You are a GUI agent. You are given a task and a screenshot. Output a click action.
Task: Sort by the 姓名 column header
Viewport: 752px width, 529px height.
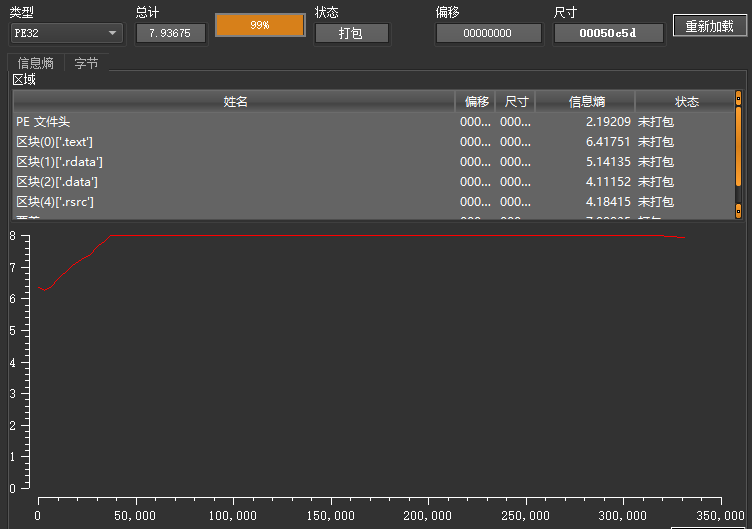tap(234, 102)
